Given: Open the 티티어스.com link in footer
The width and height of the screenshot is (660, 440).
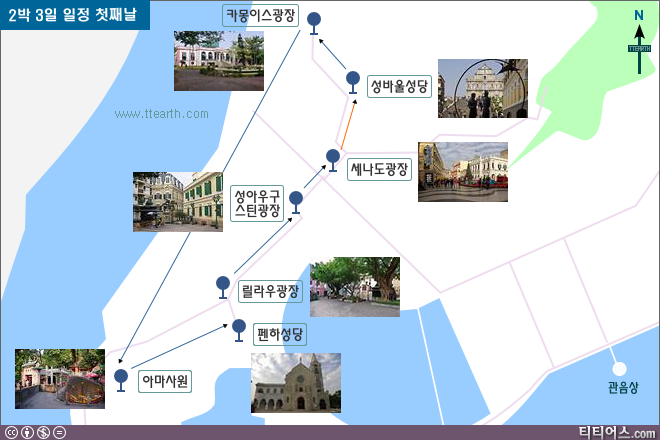Looking at the screenshot, I should point(617,432).
